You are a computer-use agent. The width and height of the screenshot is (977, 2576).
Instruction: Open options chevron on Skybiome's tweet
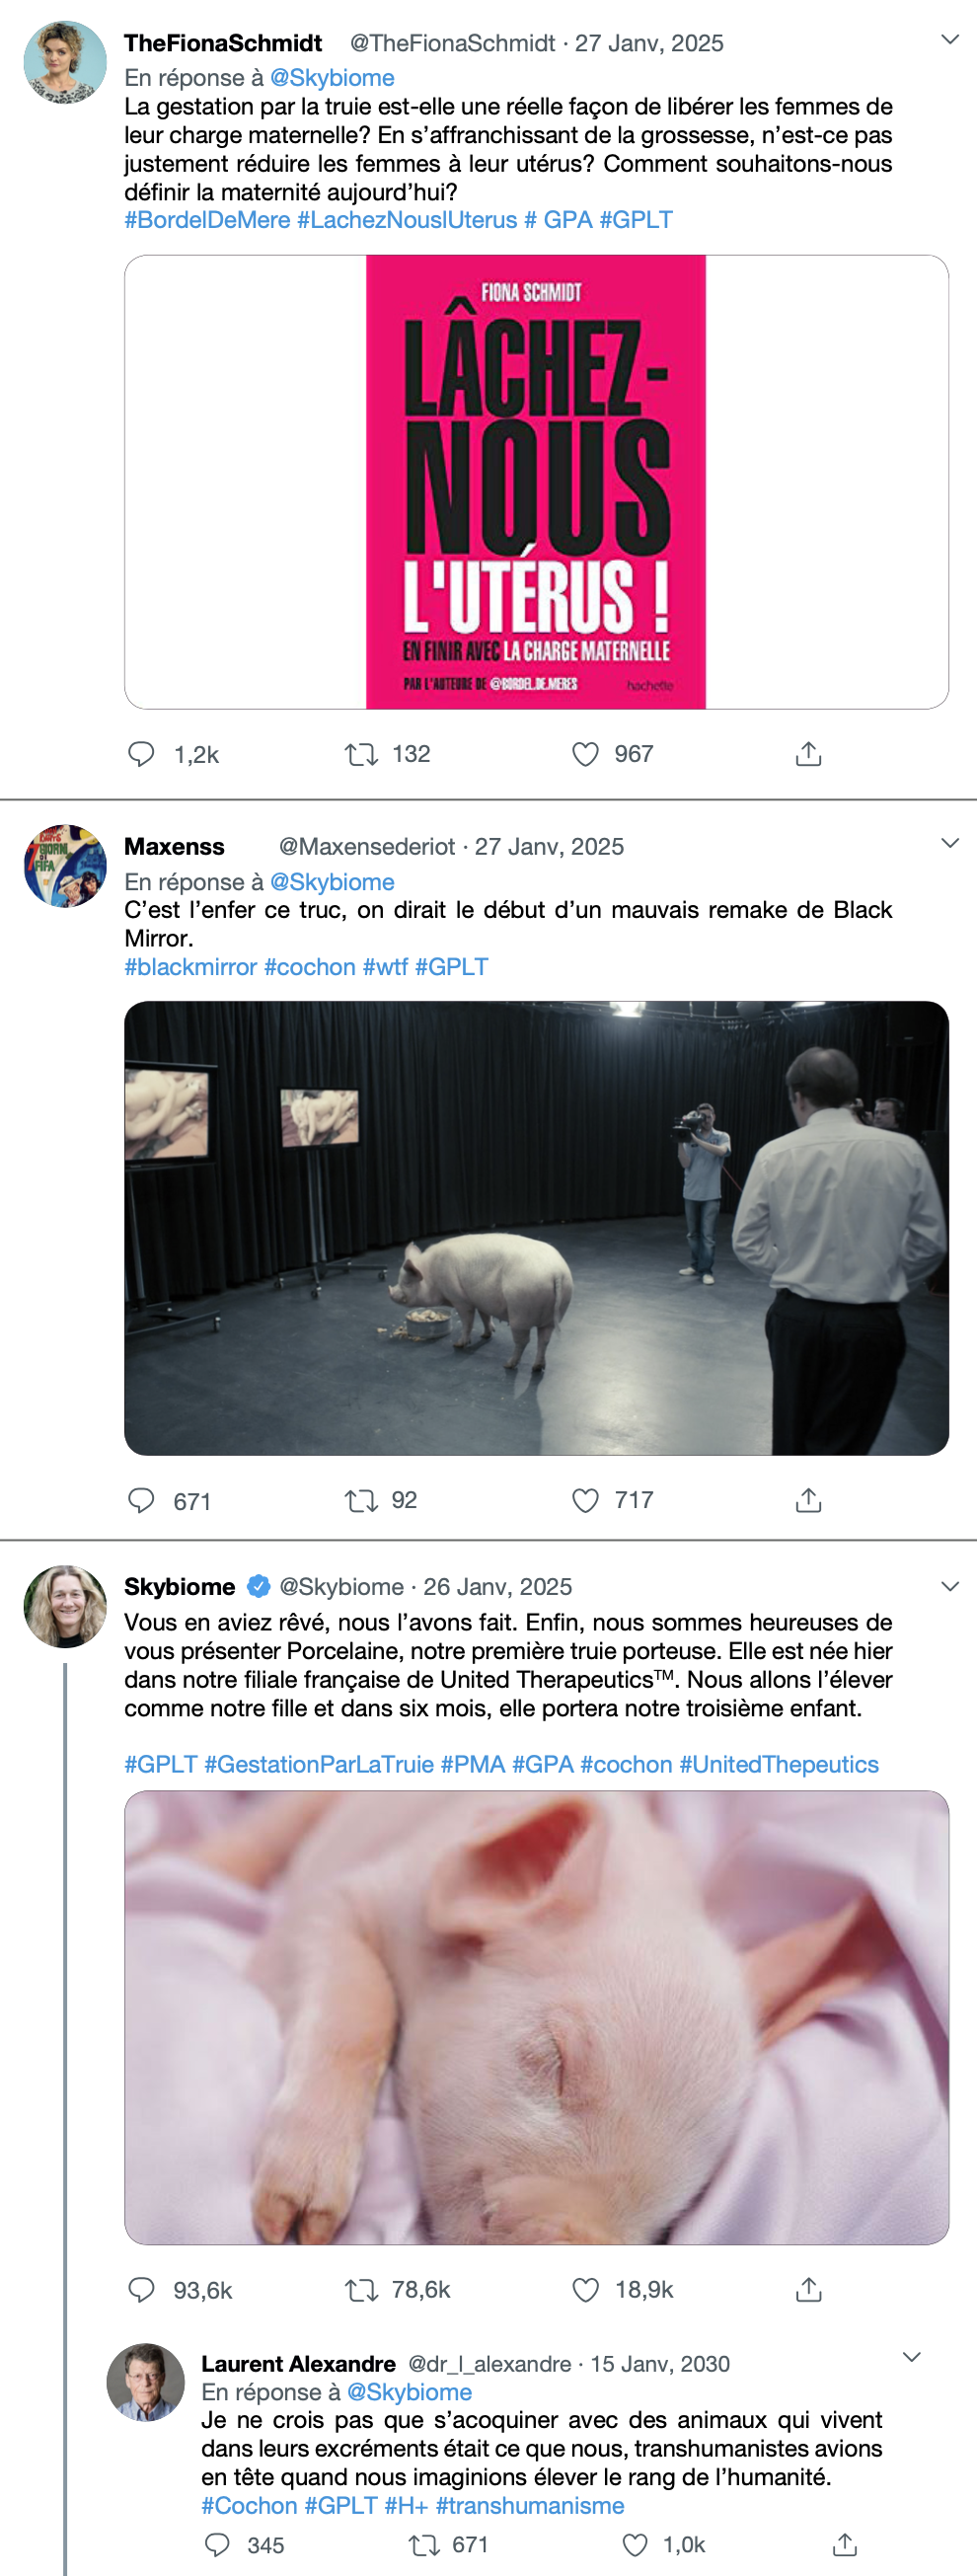[950, 1586]
